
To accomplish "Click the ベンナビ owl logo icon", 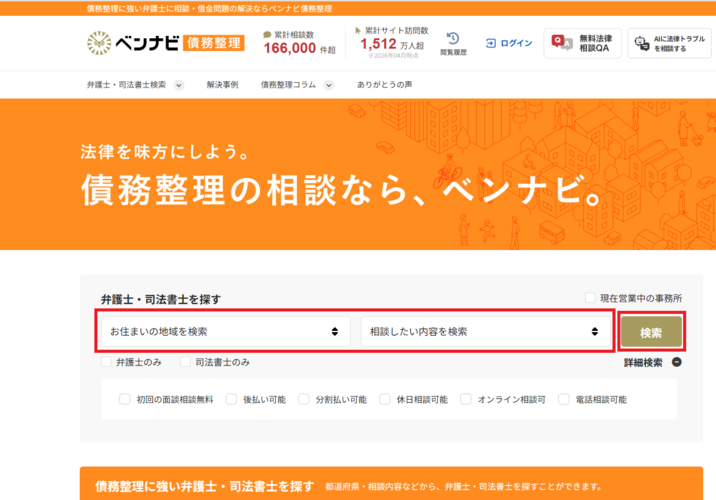I will 99,43.
